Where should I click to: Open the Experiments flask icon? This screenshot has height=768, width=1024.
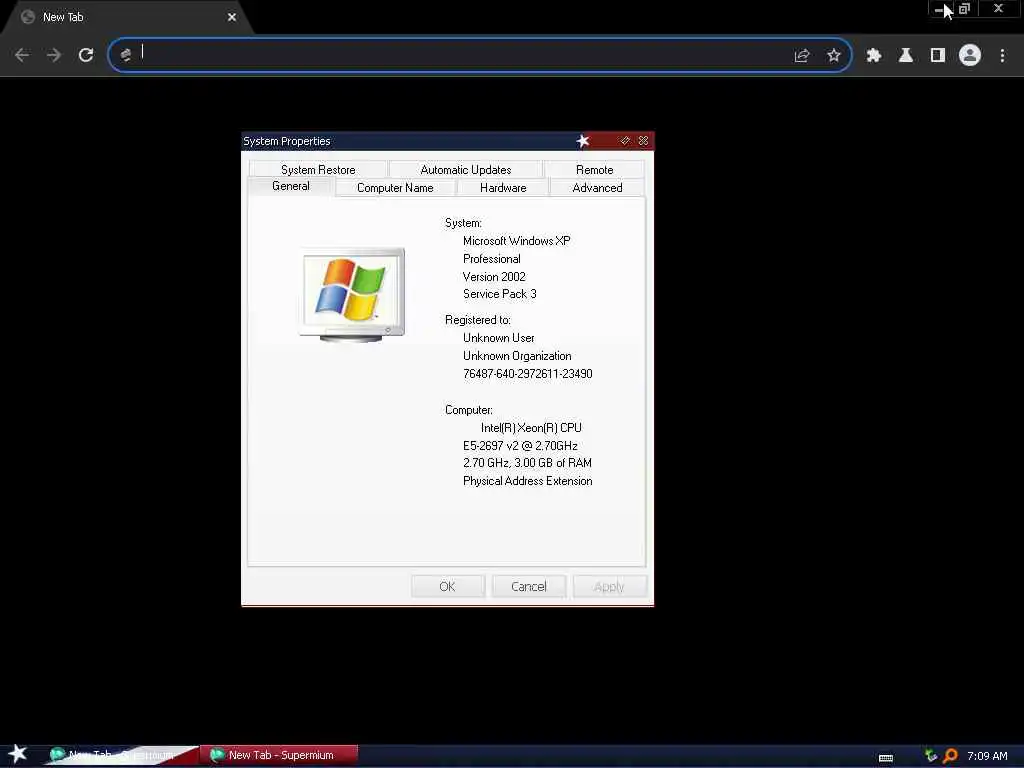pos(905,56)
